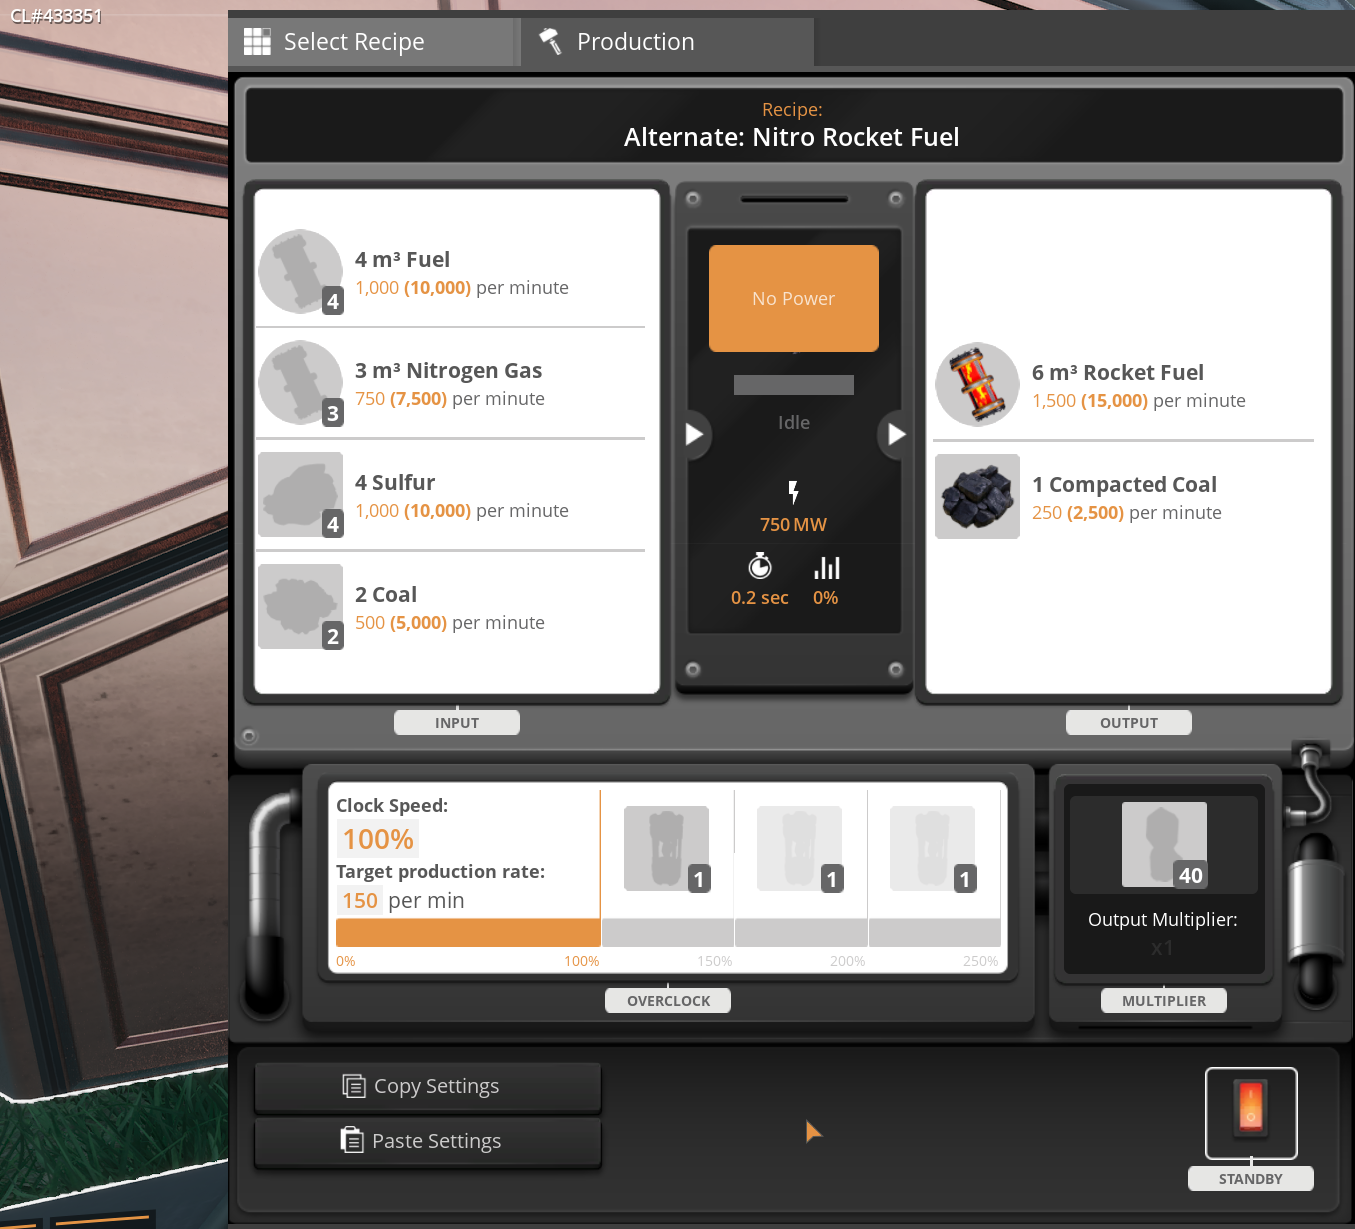Click the idle production progress bar

[794, 385]
